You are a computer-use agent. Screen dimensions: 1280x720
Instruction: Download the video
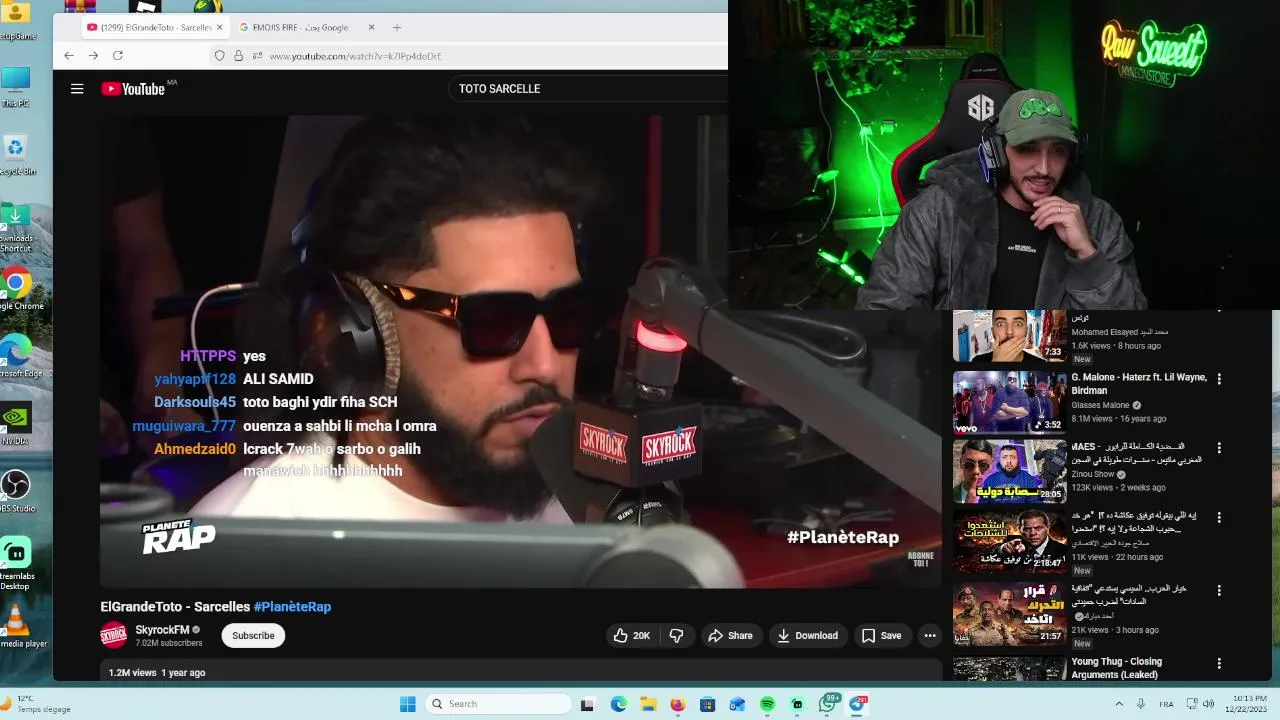(808, 635)
